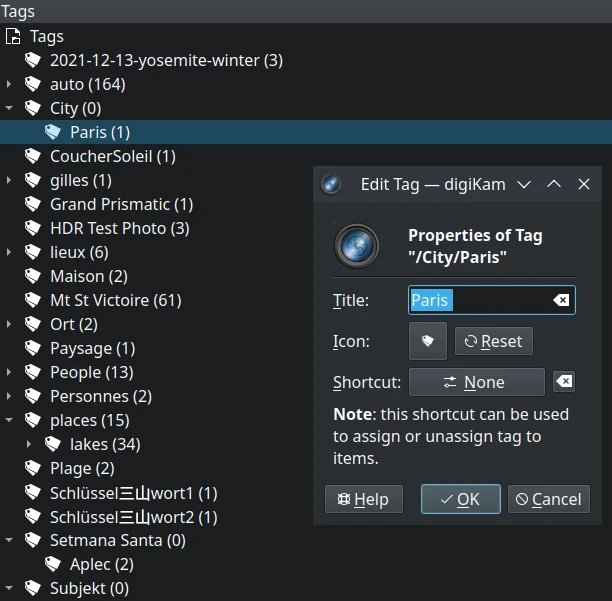Click the digiKam icon in dialog titlebar
Viewport: 612px width, 601px height.
click(x=331, y=184)
